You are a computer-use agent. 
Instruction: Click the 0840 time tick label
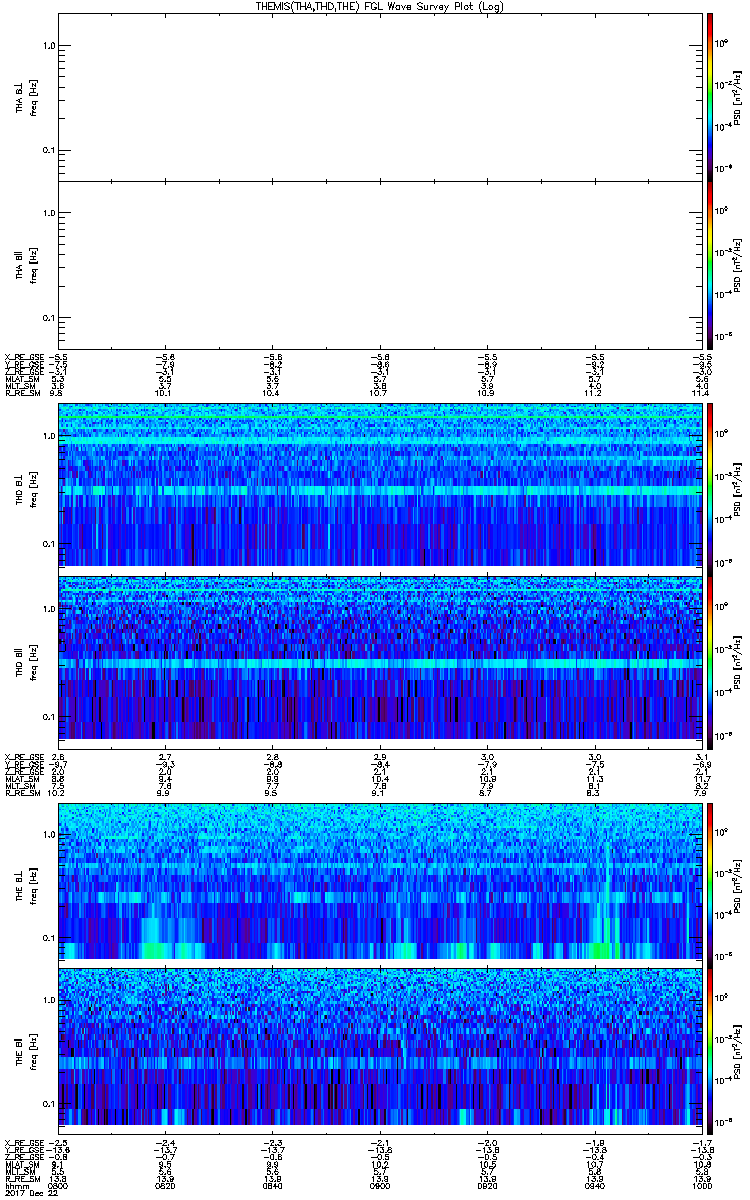click(273, 1185)
